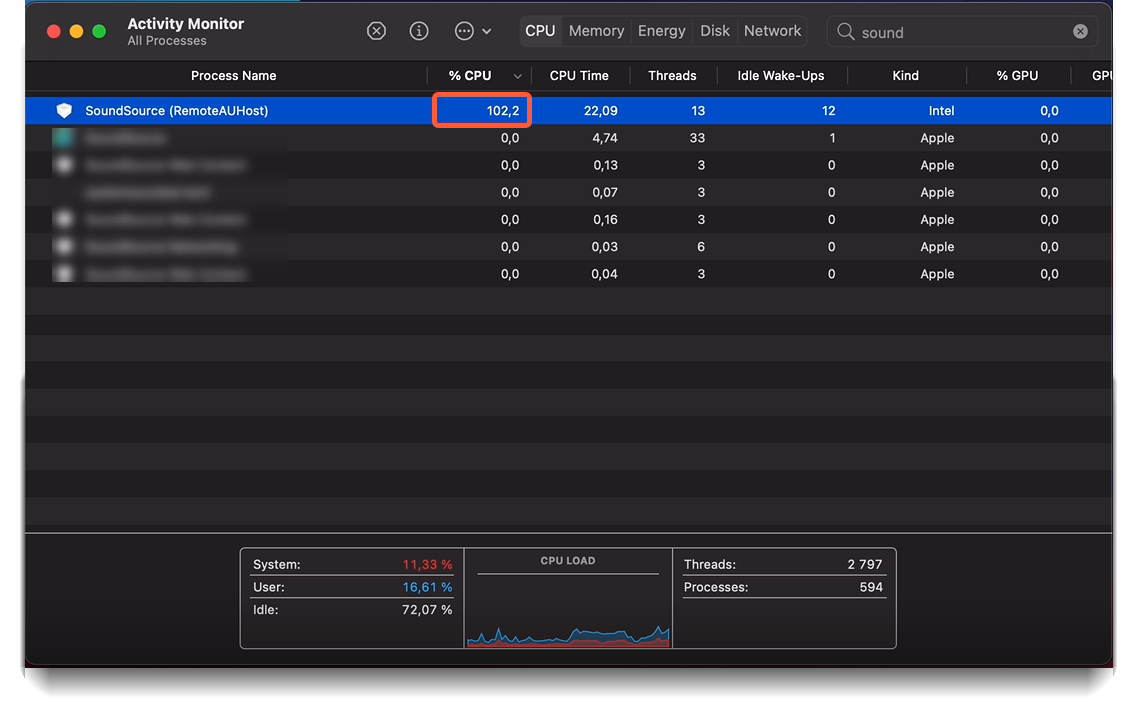
Task: Sort by Process Name column header
Action: click(x=233, y=76)
